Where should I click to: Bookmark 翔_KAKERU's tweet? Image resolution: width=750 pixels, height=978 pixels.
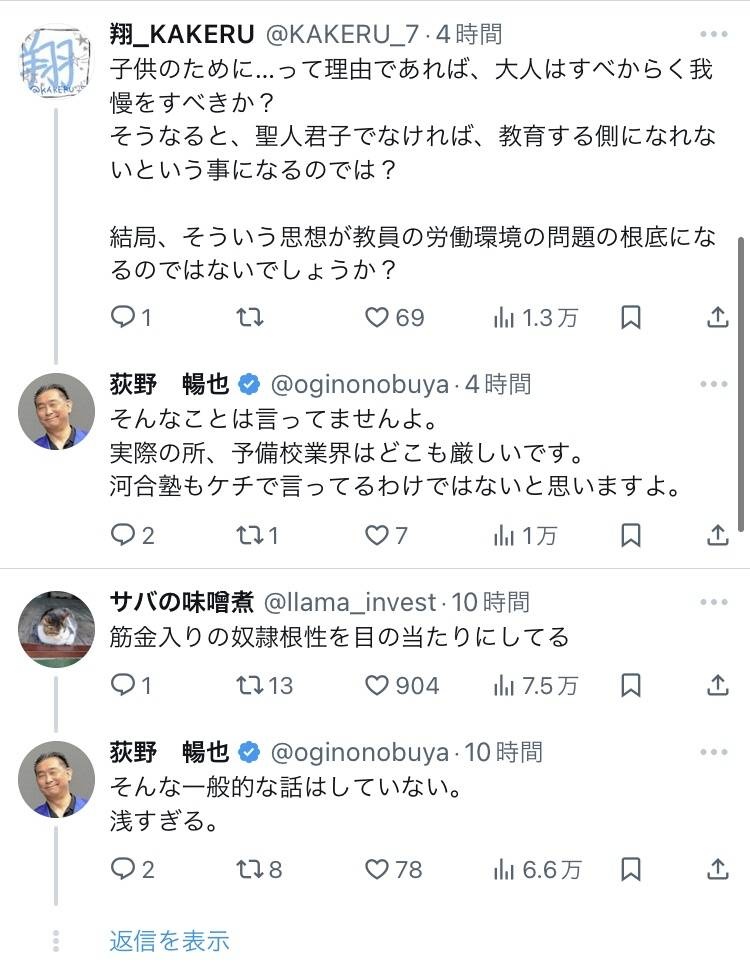pyautogui.click(x=631, y=318)
